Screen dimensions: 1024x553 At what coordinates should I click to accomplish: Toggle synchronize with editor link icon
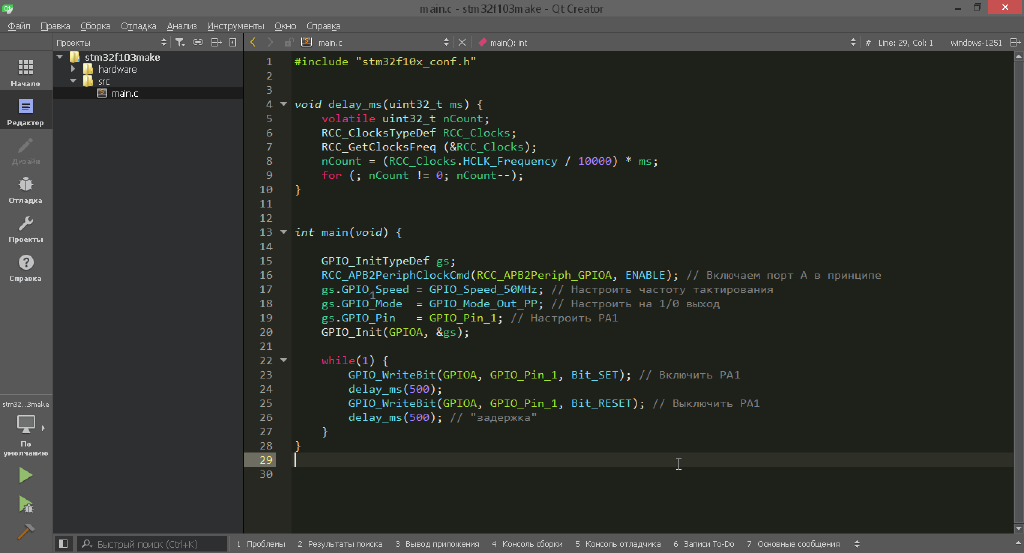(198, 43)
